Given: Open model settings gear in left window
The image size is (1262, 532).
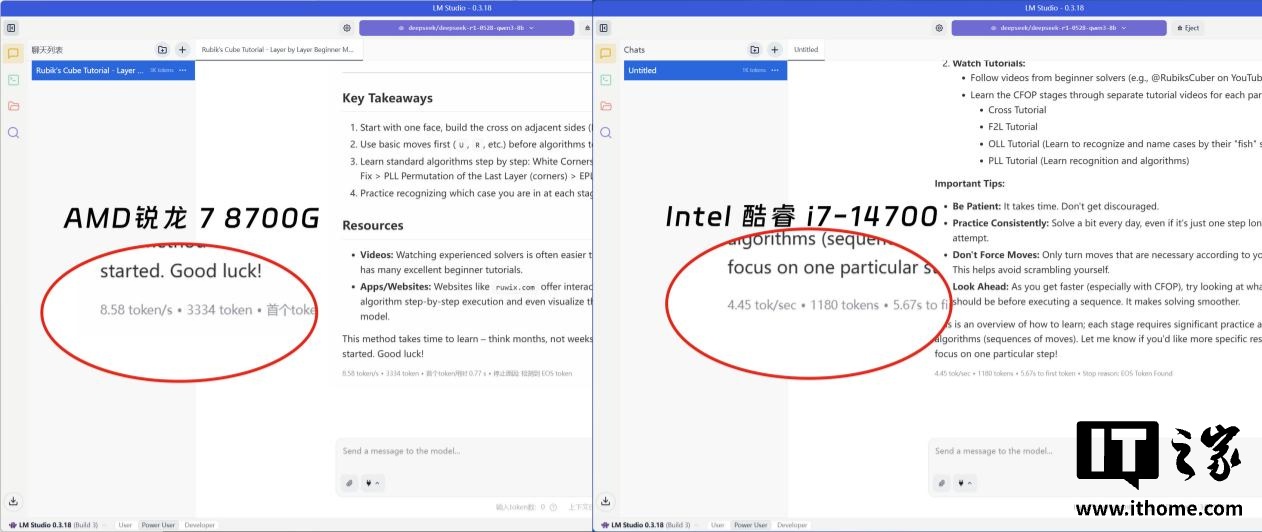Looking at the screenshot, I should tap(347, 28).
